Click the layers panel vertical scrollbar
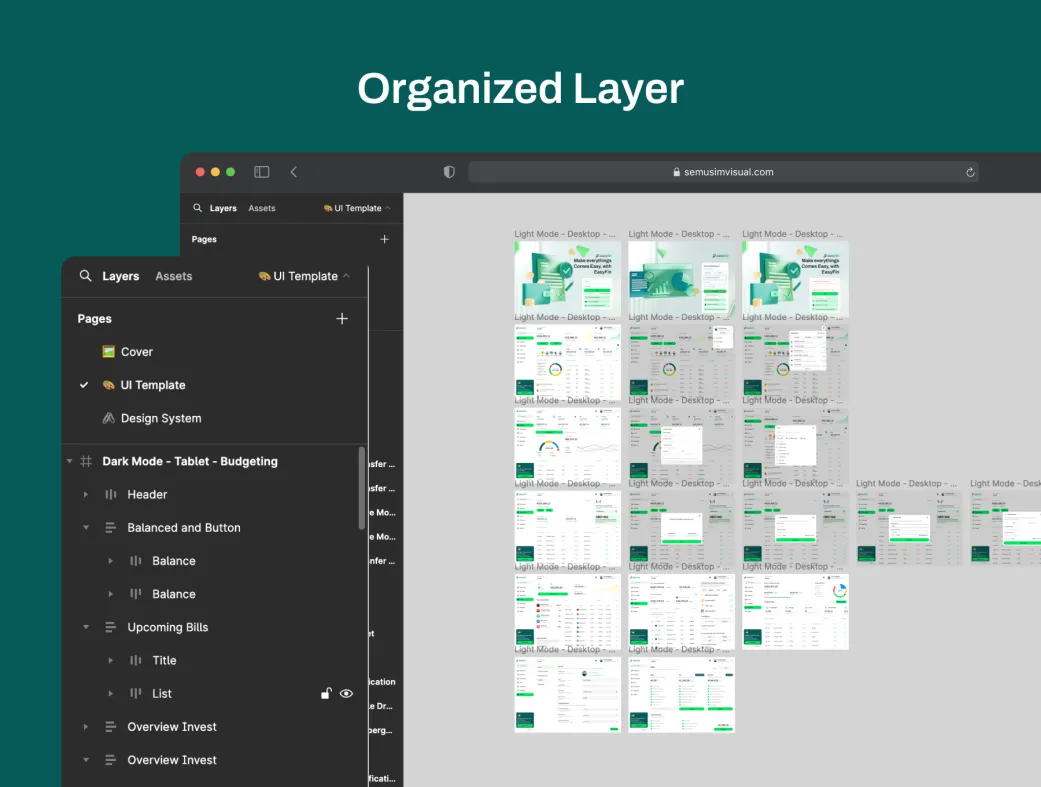 click(361, 488)
